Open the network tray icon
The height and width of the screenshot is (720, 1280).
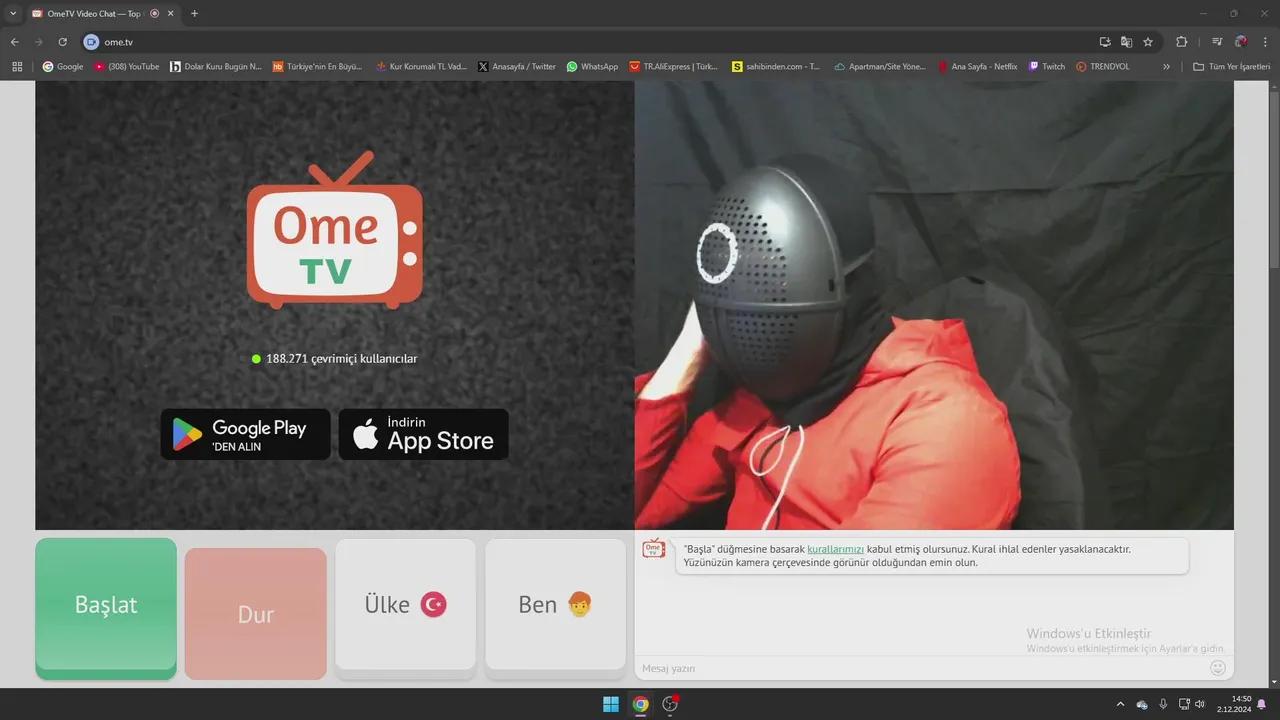[x=1184, y=704]
